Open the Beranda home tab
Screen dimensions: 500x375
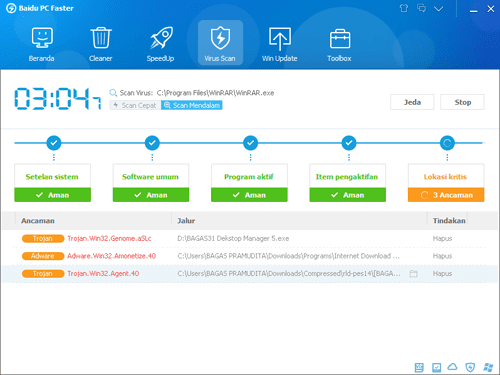[x=42, y=44]
